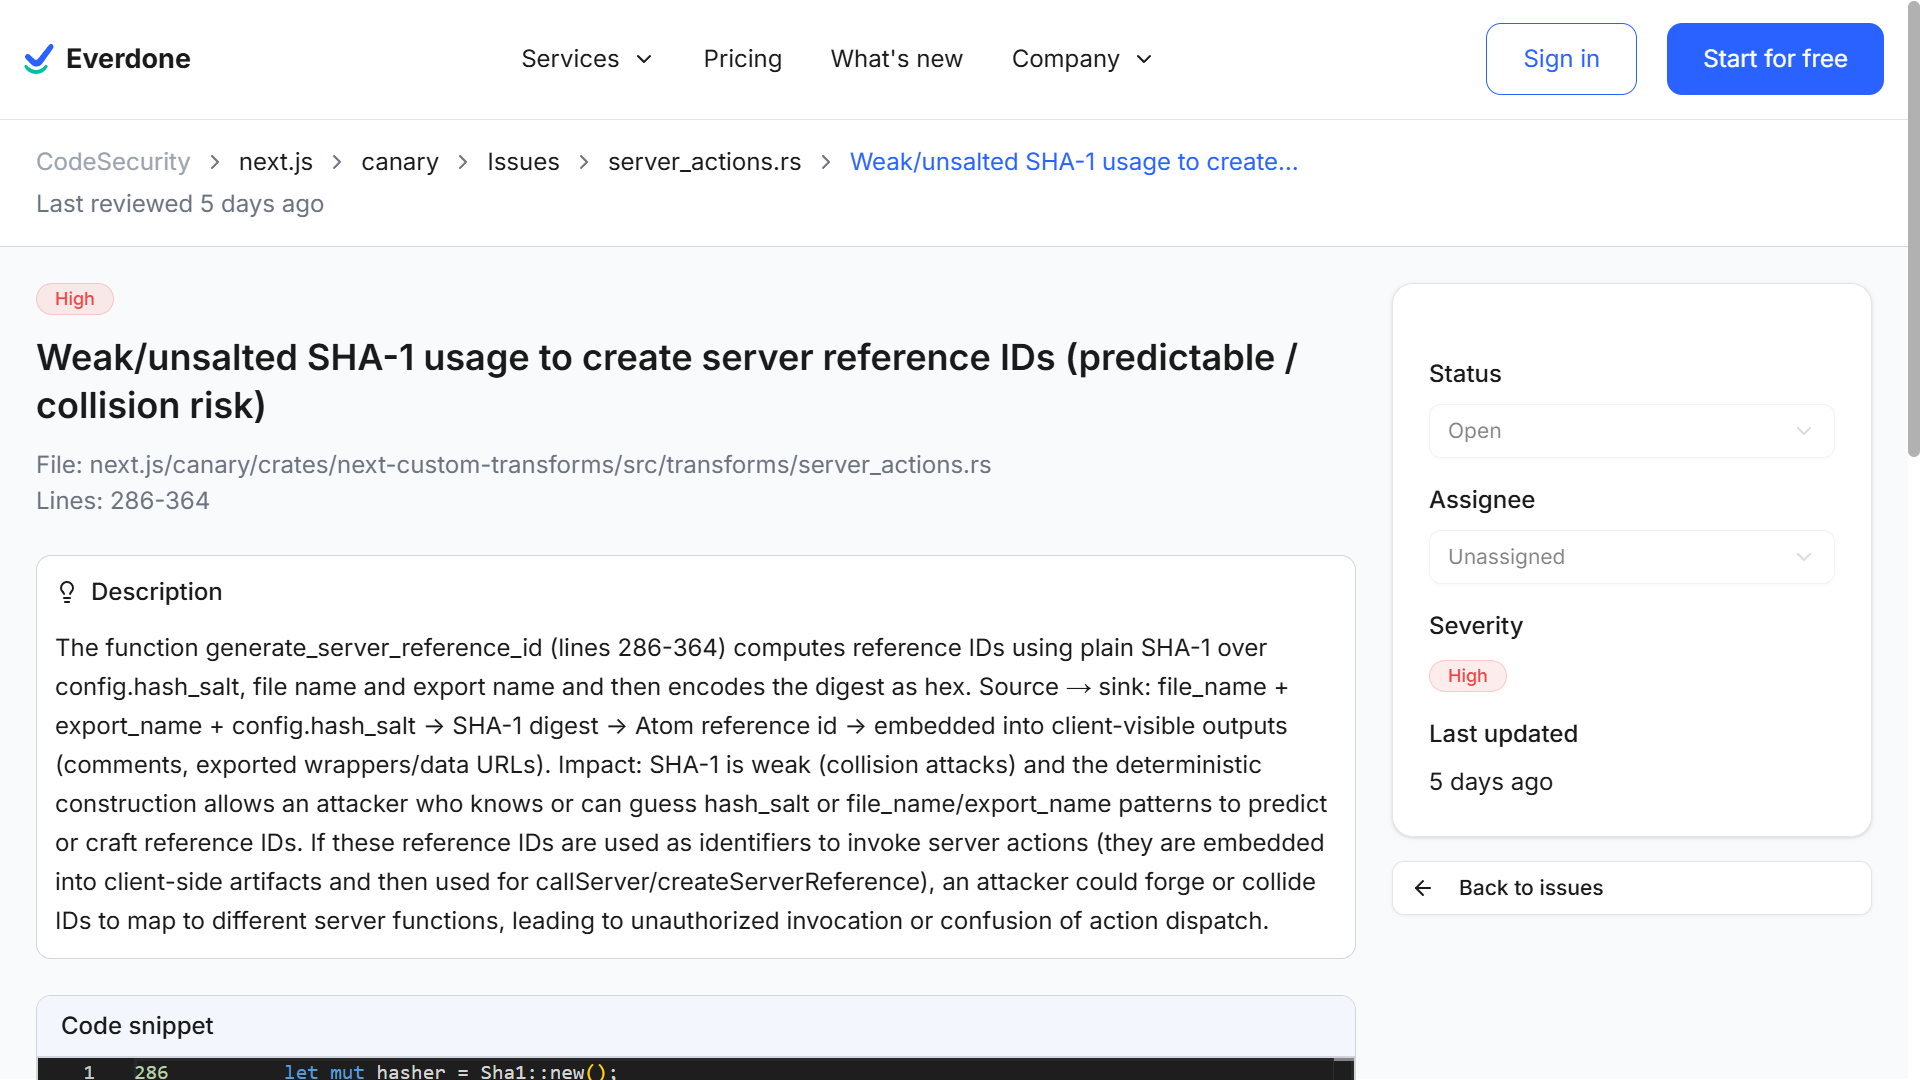Open the Status dropdown showing Open
This screenshot has width=1920, height=1080.
point(1631,431)
